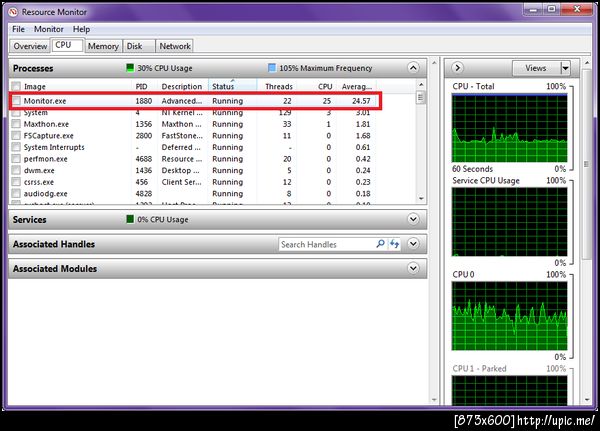Select the perfmon.exe process name
This screenshot has width=600, height=431.
pos(46,158)
